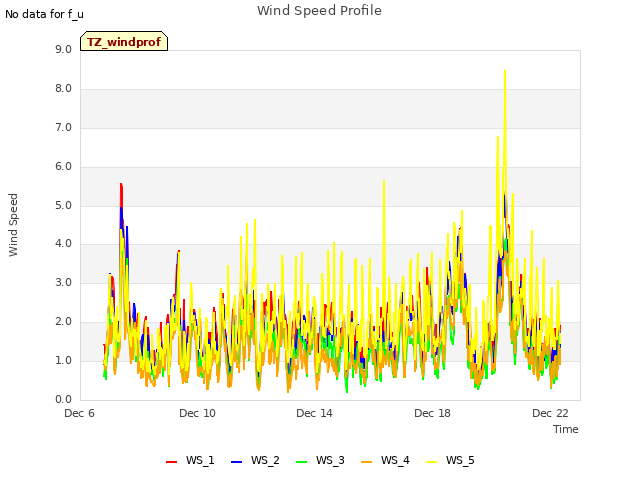Select the WS_3 legend label

pos(330,460)
